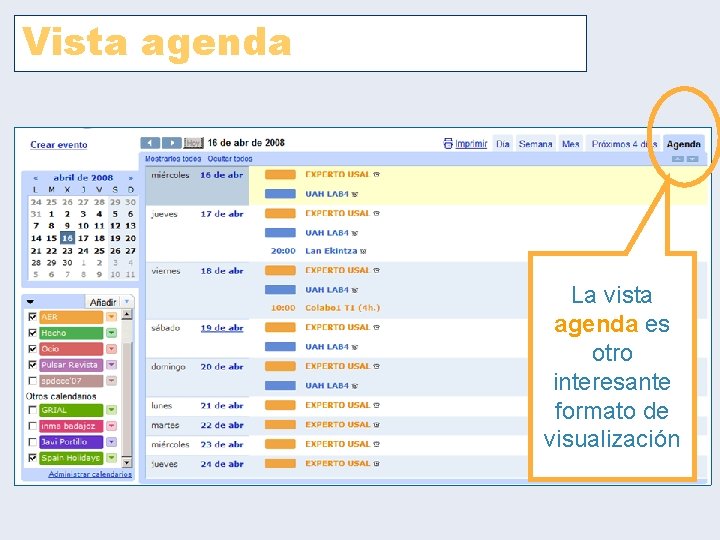
Task: Click reminder icon on 21 de abr EXPERTO USAL
Action: 377,405
